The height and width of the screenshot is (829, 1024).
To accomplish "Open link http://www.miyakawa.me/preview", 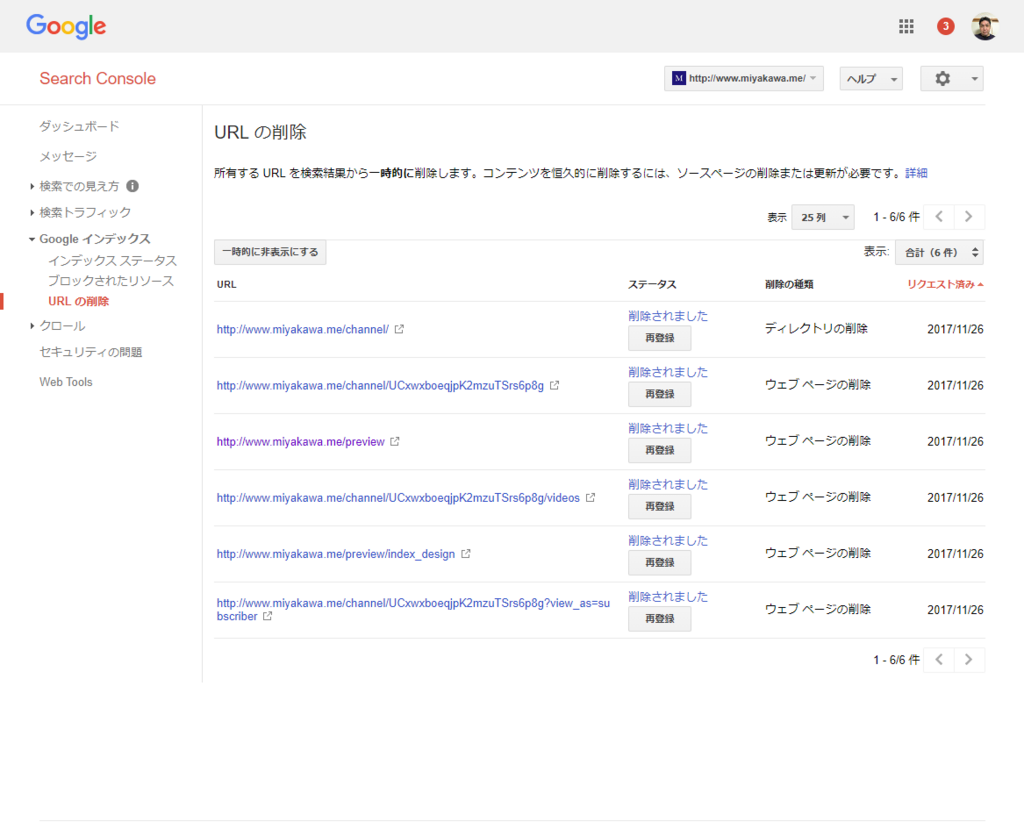I will (300, 442).
